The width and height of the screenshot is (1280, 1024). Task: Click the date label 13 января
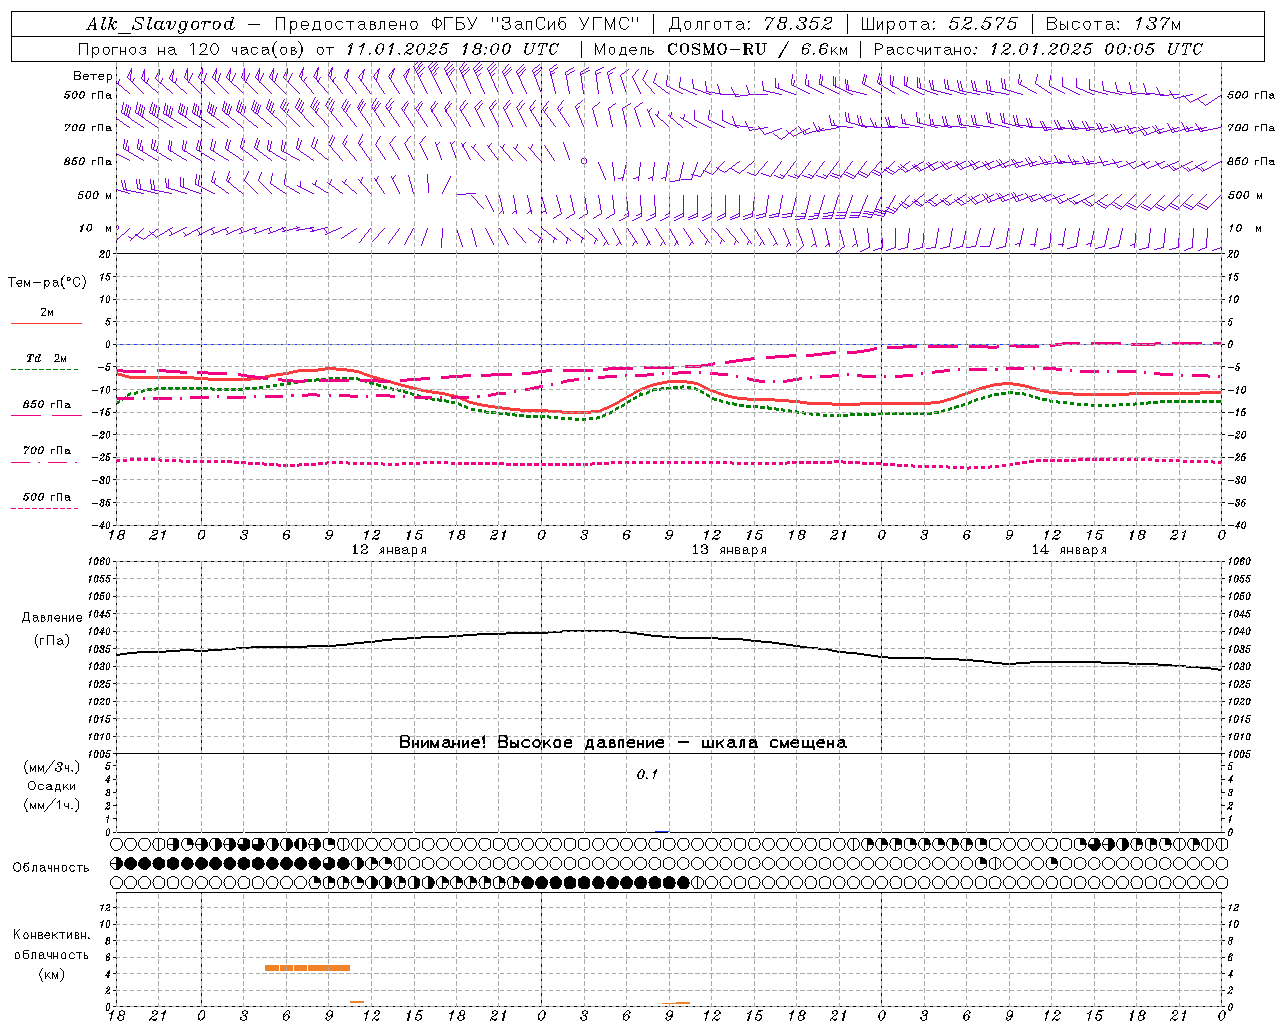(729, 550)
